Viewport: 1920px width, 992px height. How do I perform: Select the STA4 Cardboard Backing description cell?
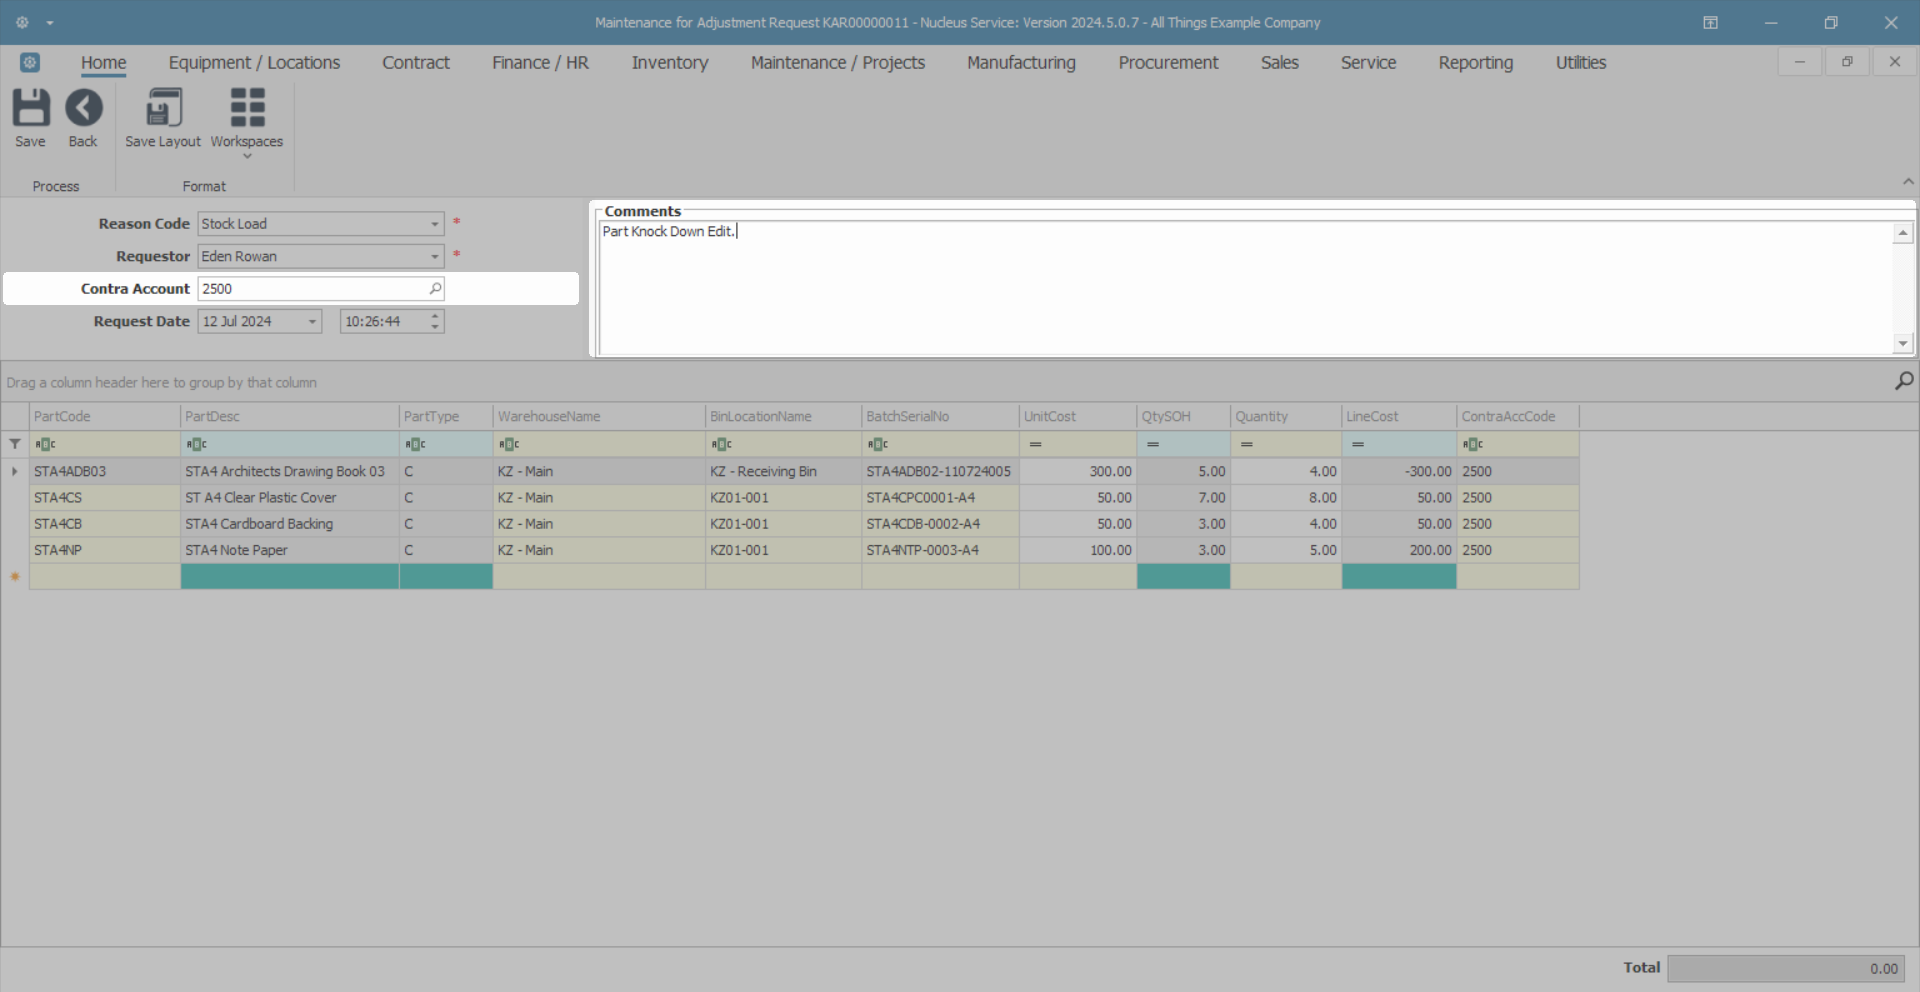(x=290, y=524)
